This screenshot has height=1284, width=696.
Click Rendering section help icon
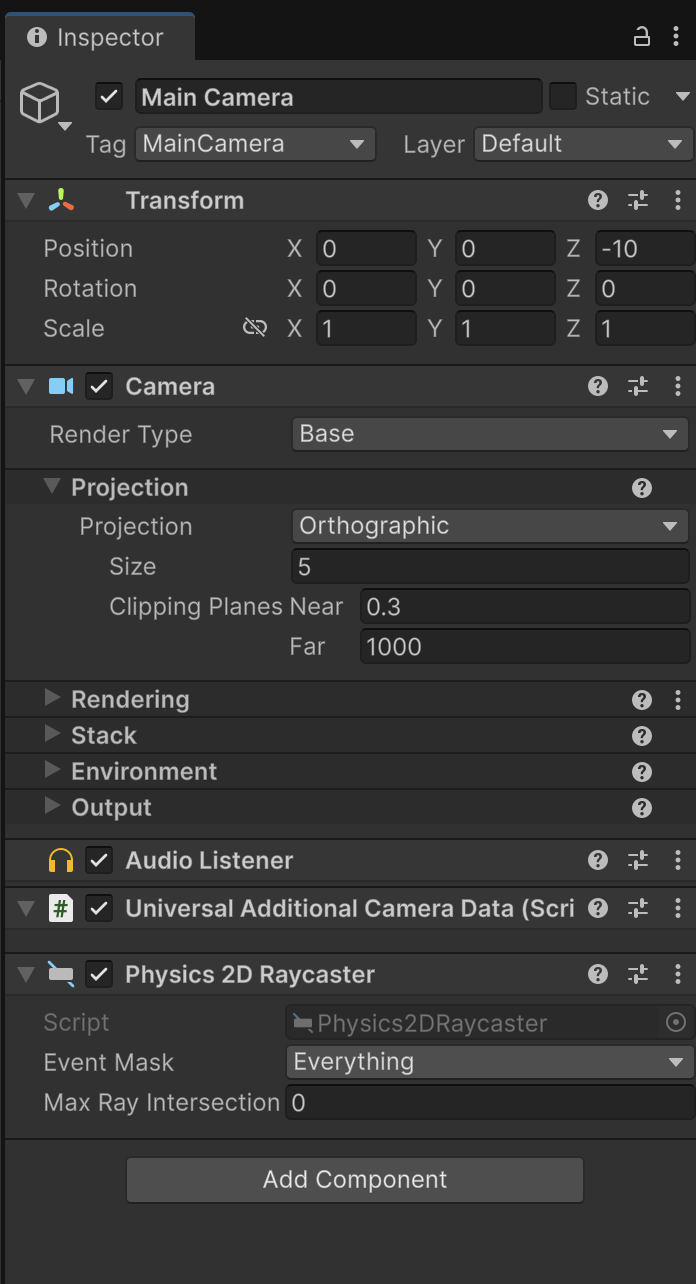[642, 700]
